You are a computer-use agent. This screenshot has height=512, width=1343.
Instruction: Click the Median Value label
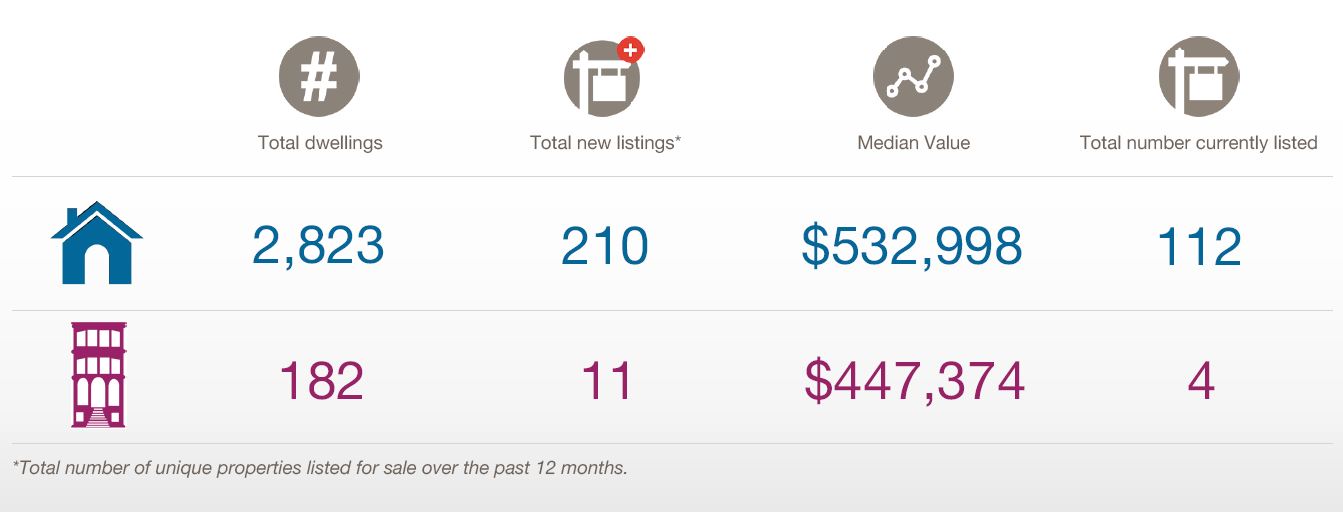(x=914, y=143)
